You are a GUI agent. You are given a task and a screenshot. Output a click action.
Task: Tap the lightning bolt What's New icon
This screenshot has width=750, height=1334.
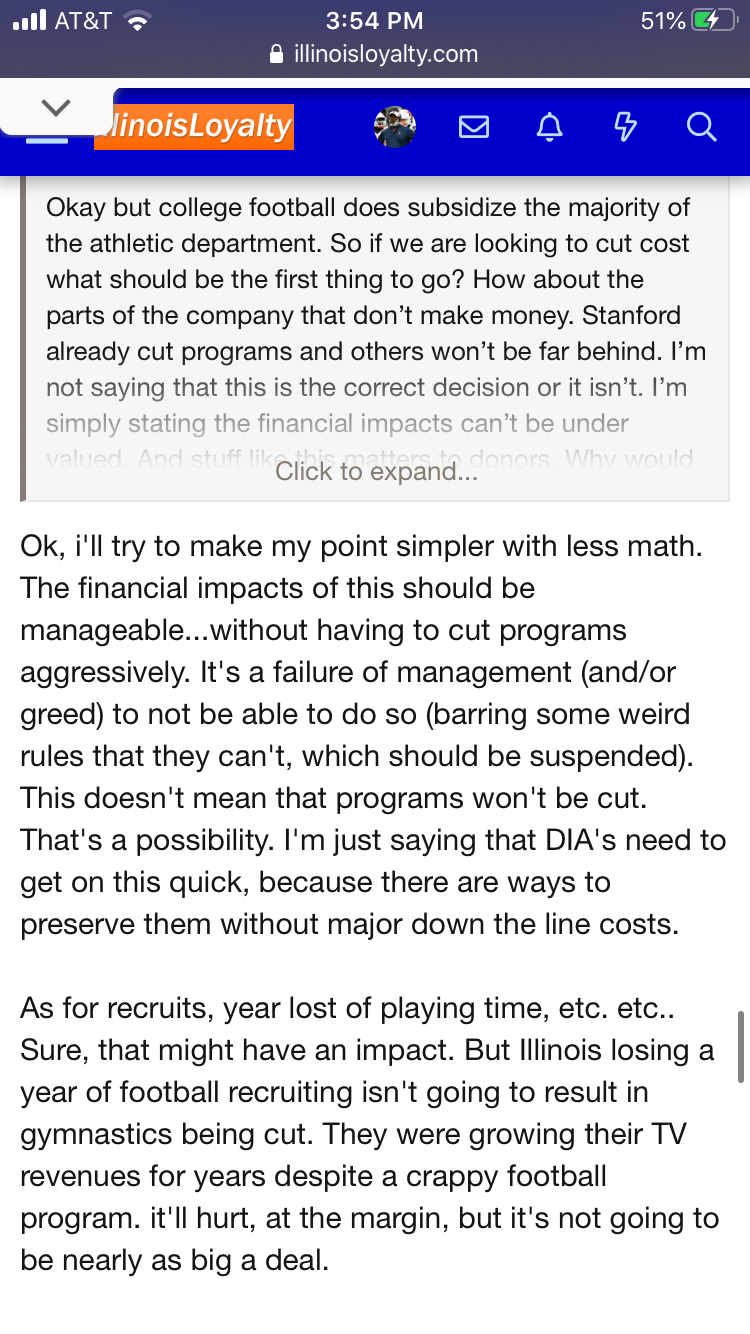625,127
